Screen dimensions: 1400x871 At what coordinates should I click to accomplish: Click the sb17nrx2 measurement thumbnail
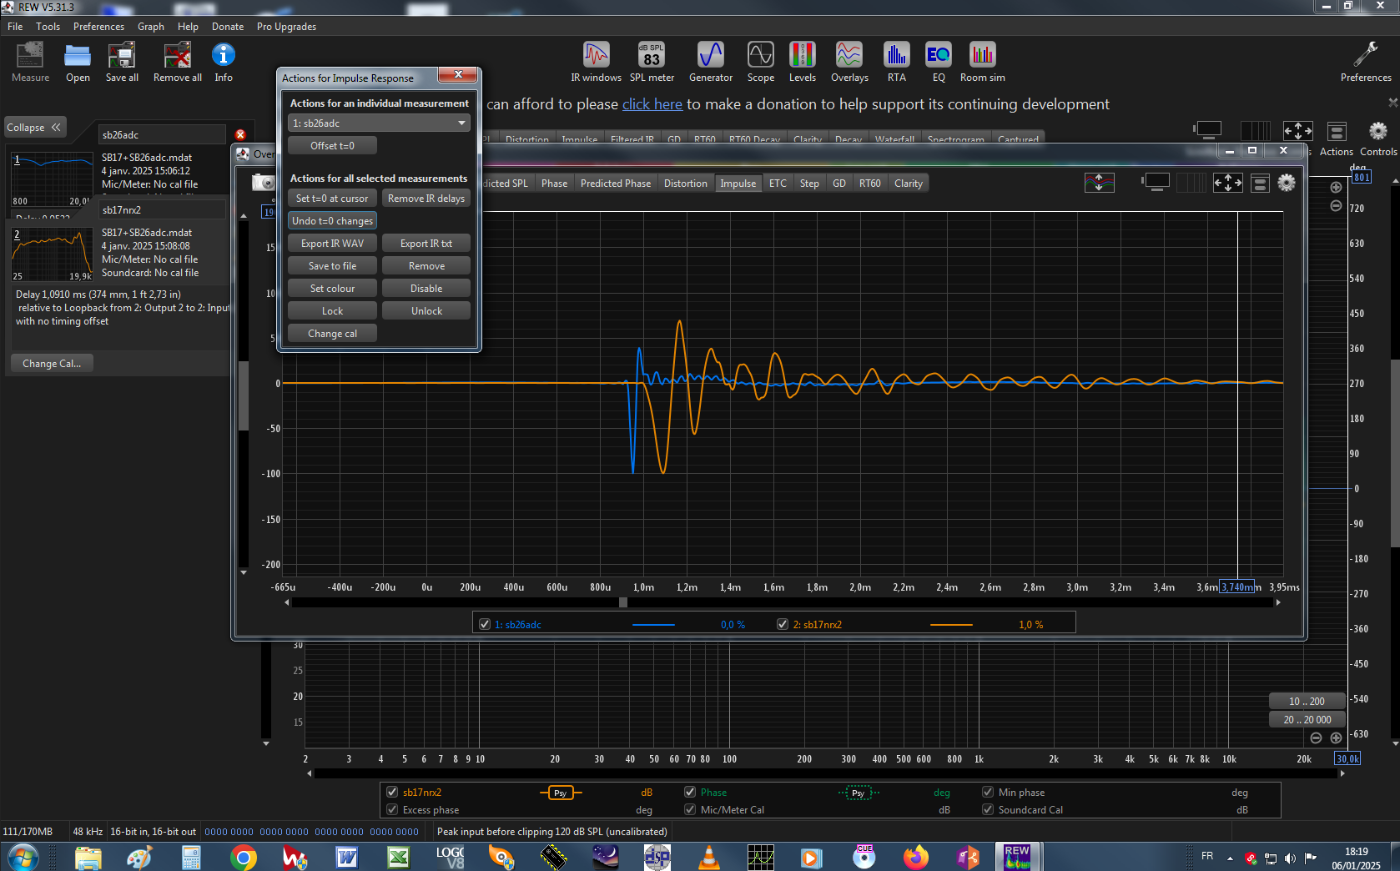pyautogui.click(x=52, y=254)
